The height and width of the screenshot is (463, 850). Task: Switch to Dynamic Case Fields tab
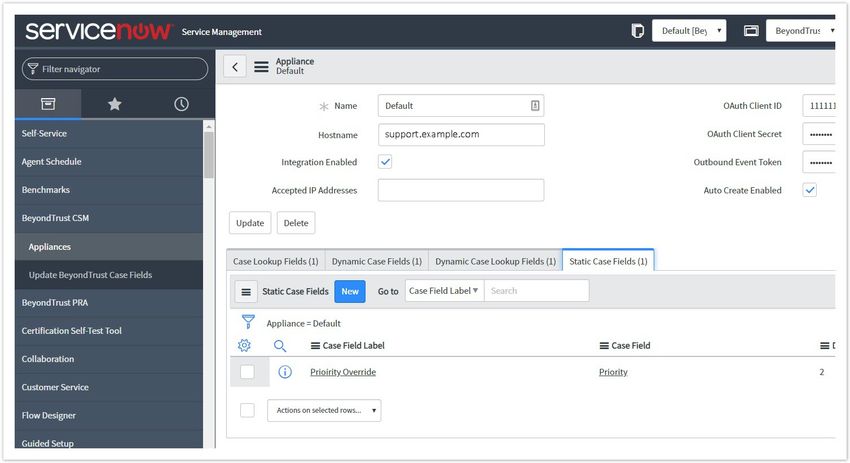click(377, 261)
